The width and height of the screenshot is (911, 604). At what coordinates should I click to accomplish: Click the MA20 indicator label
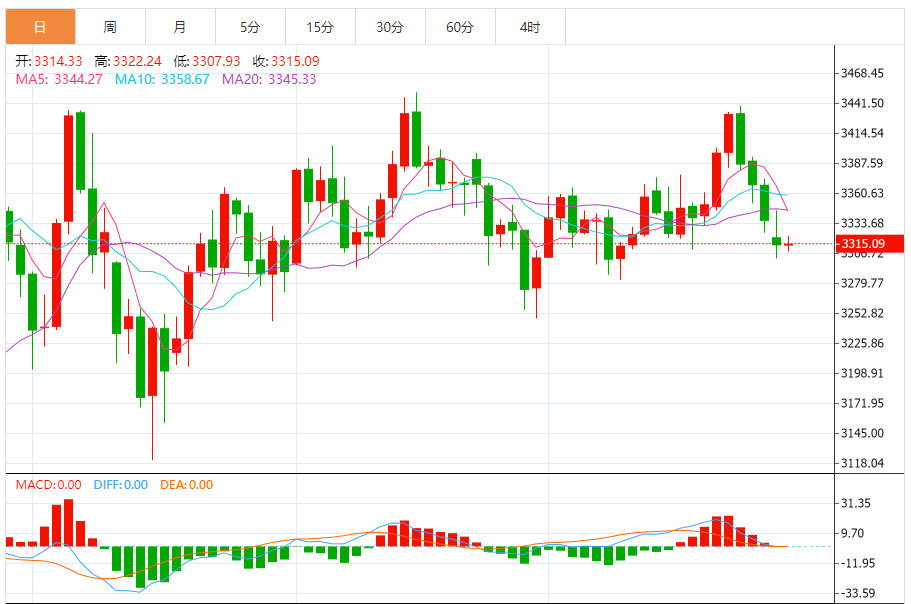pos(269,79)
